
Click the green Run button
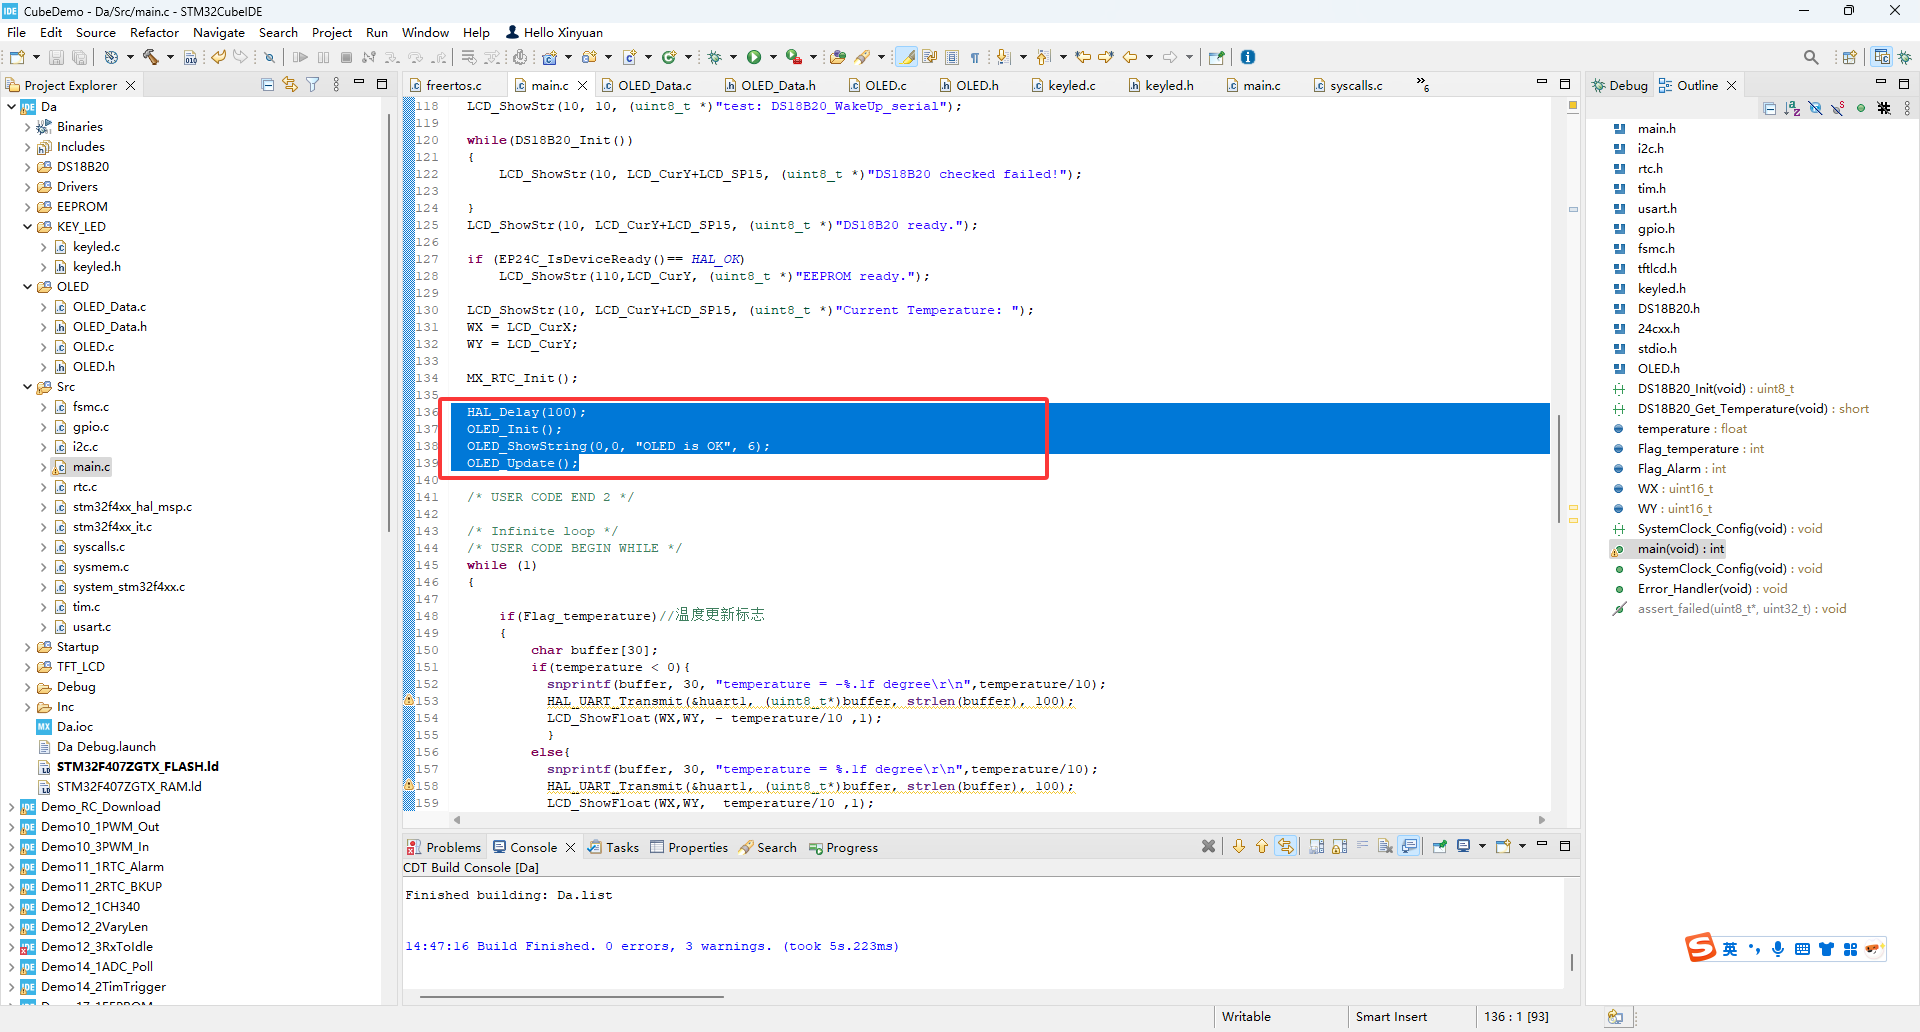tap(754, 57)
